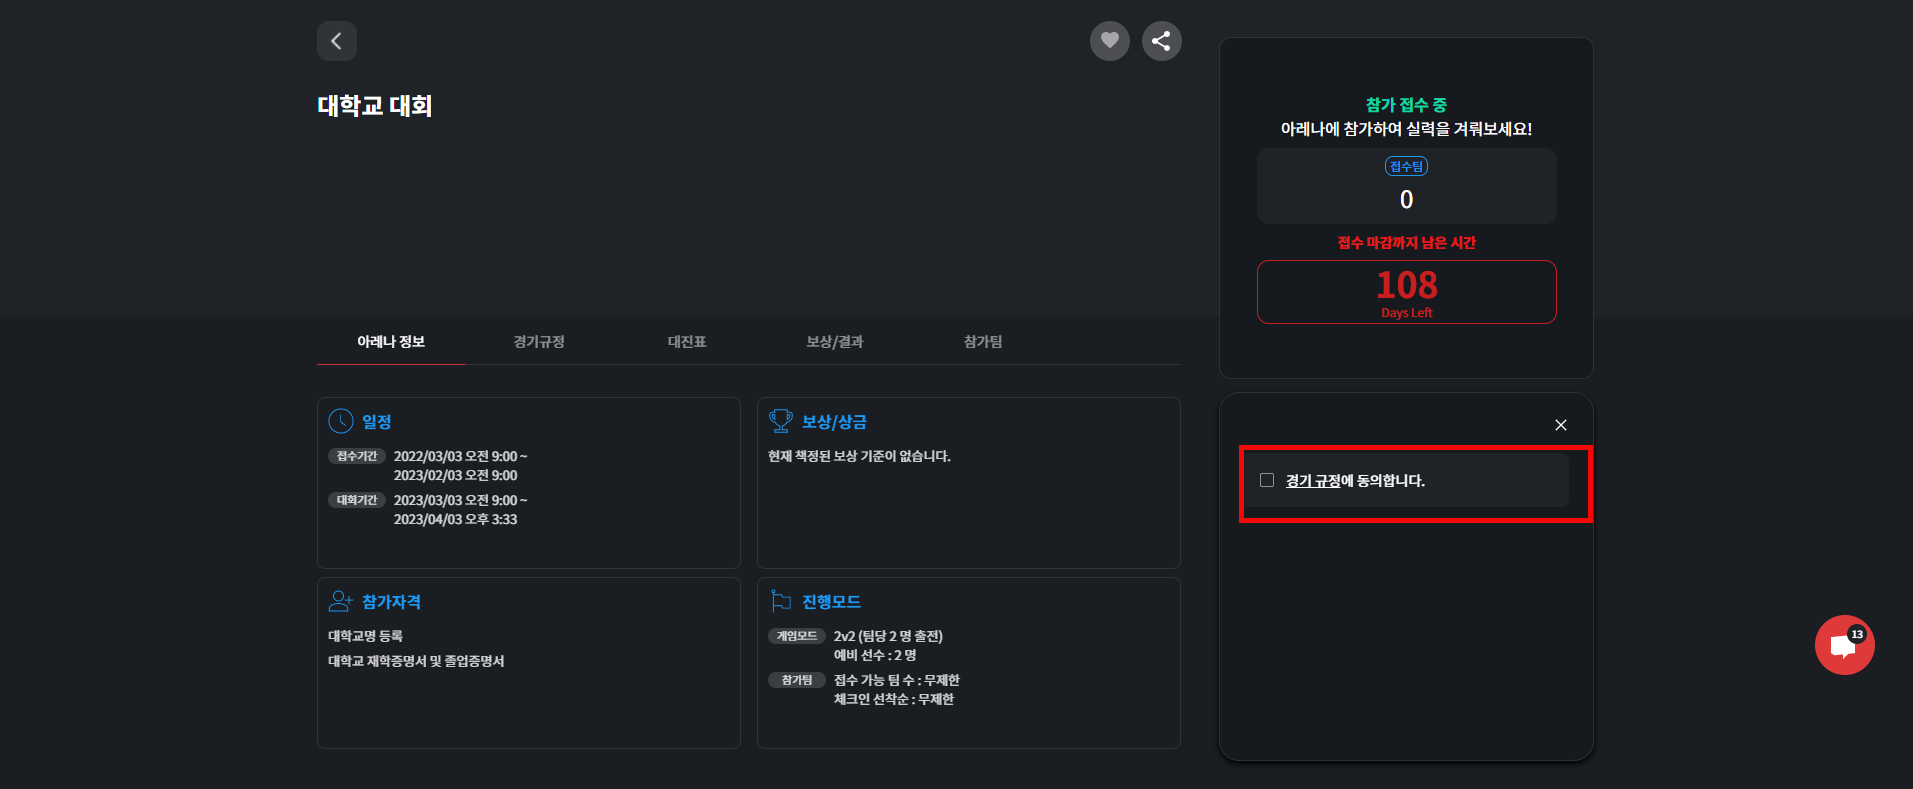Click the 접수기간 label badge
Image resolution: width=1913 pixels, height=789 pixels.
[357, 456]
